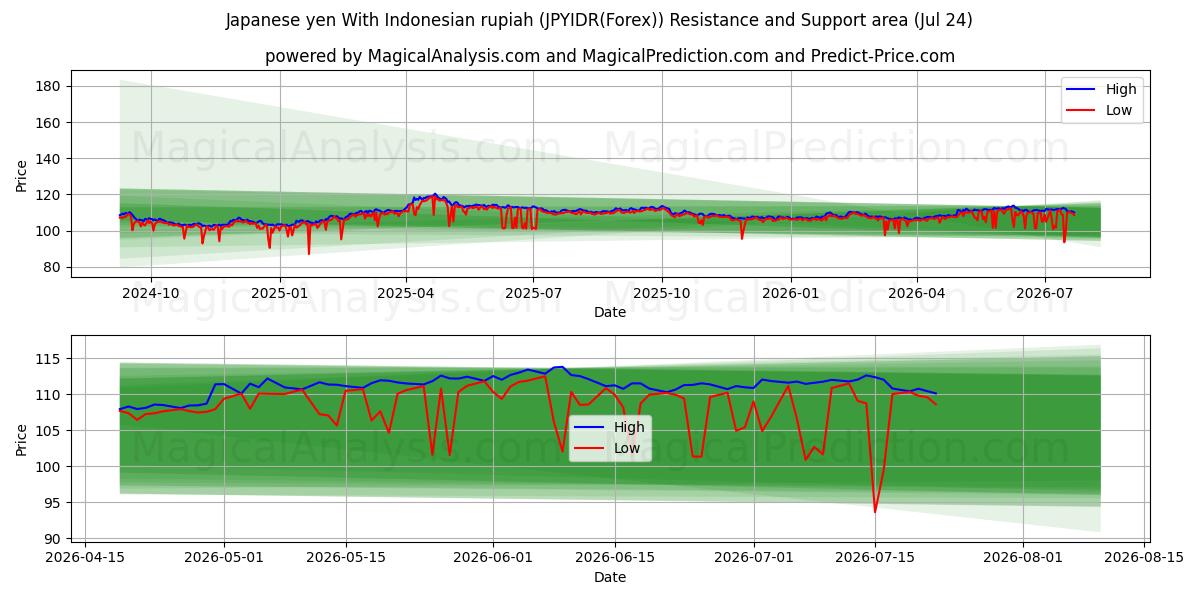Click the 2026-04-15 date tick

[84, 557]
